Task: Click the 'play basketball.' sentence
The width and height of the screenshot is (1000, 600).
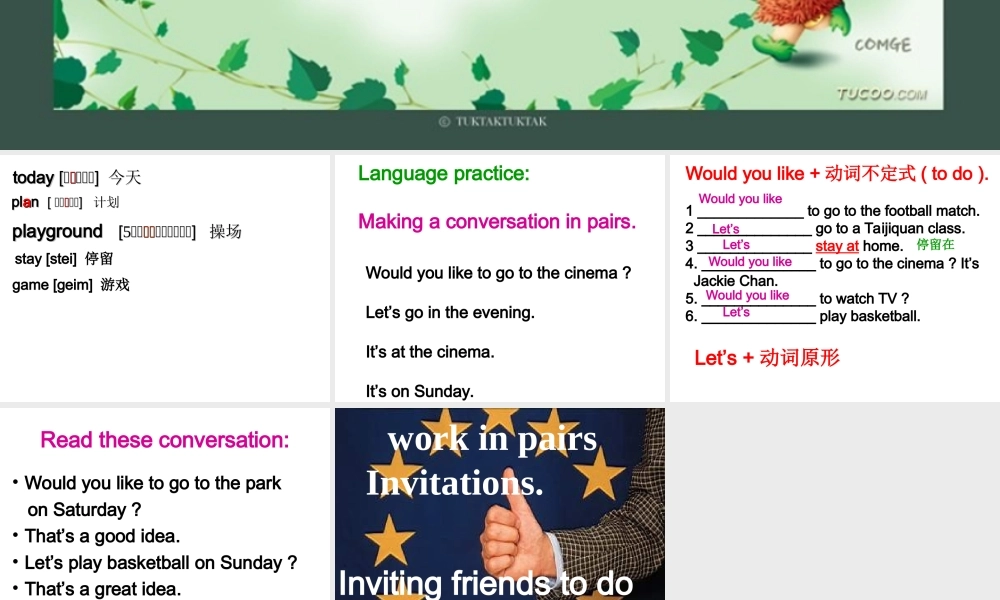Action: click(870, 316)
